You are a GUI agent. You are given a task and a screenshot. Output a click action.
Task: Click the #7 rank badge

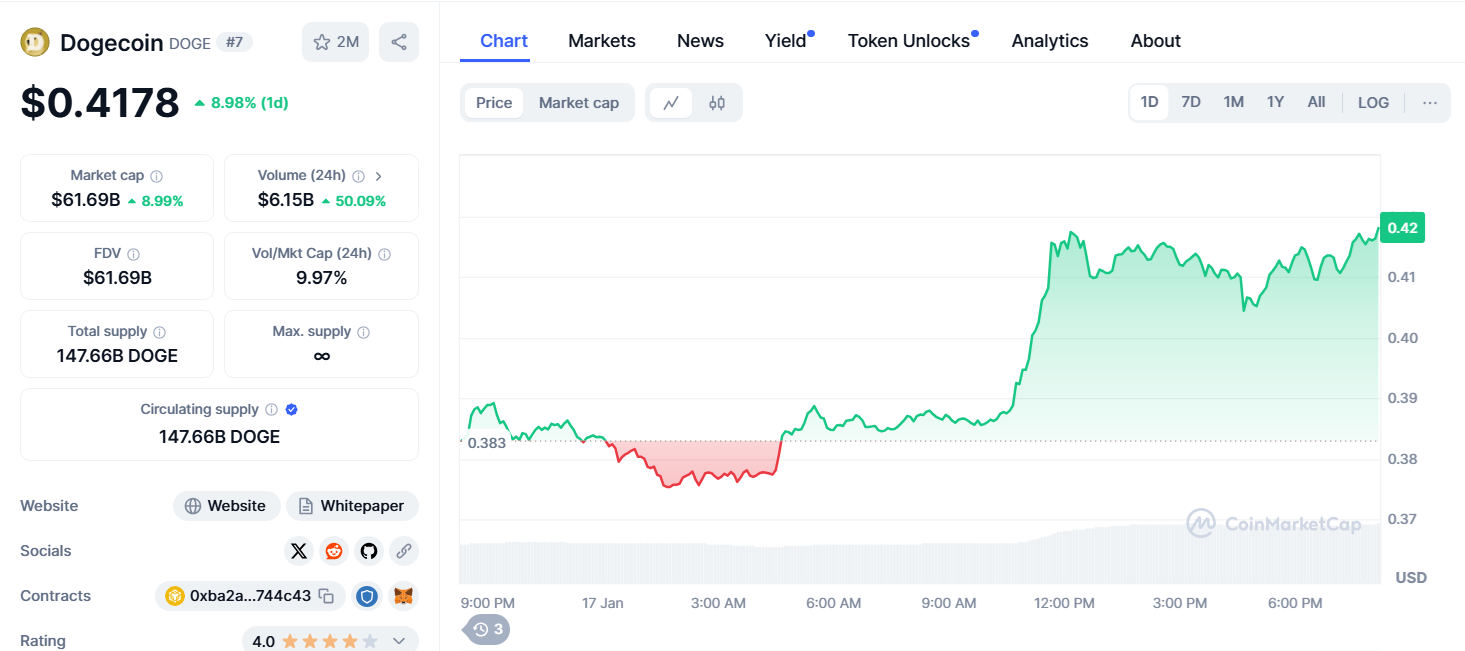click(234, 42)
